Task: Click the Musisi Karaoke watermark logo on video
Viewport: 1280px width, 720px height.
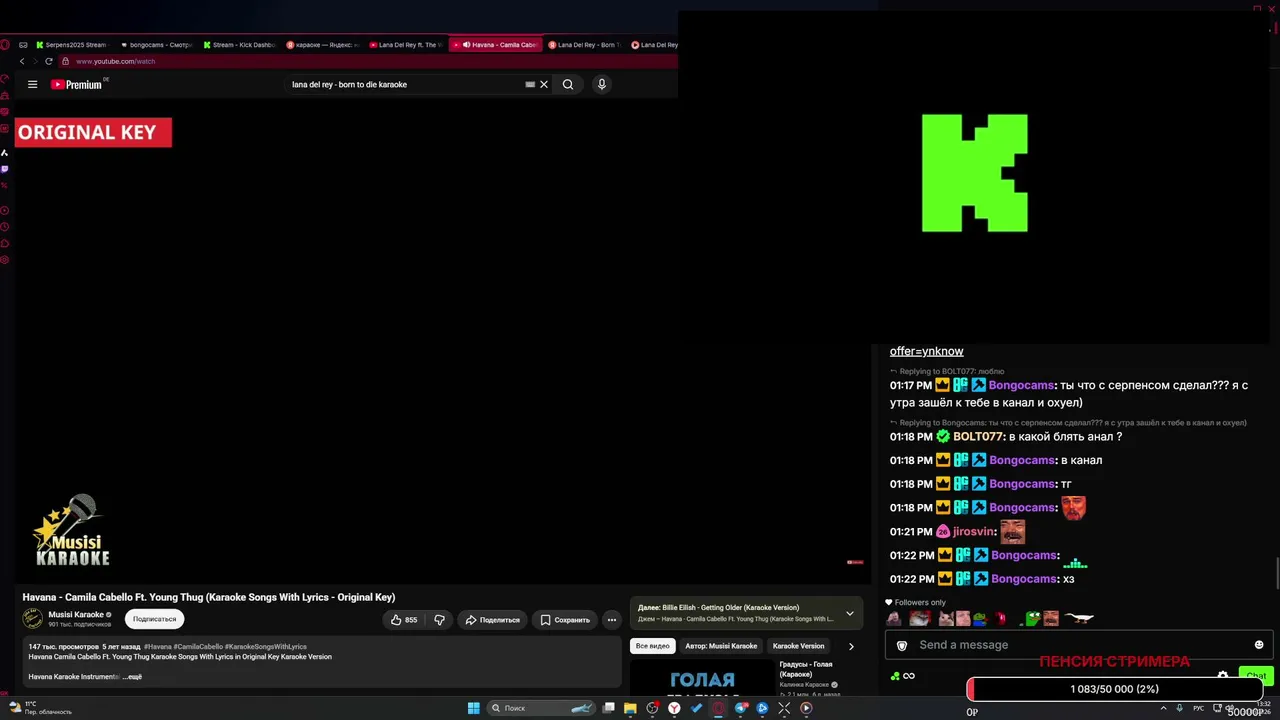Action: click(x=72, y=531)
